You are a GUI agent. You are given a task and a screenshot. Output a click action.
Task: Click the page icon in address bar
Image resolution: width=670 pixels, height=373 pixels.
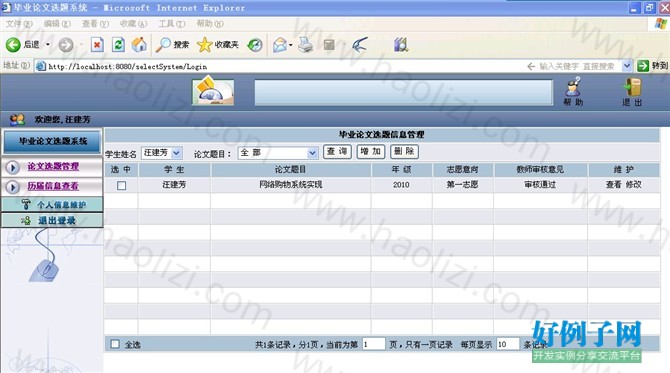click(41, 66)
